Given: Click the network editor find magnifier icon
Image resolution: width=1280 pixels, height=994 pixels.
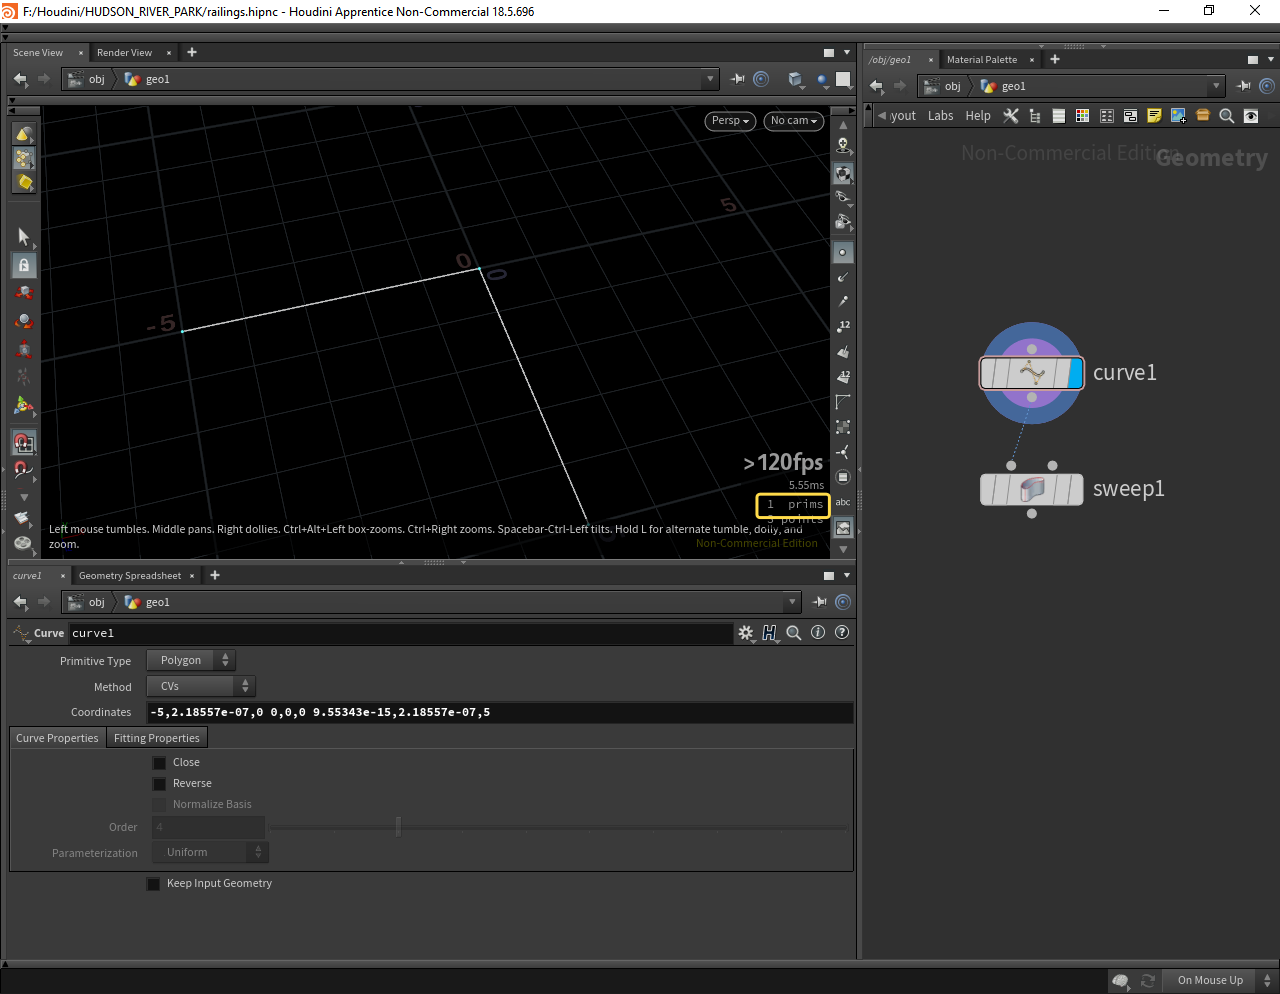Looking at the screenshot, I should [1227, 116].
